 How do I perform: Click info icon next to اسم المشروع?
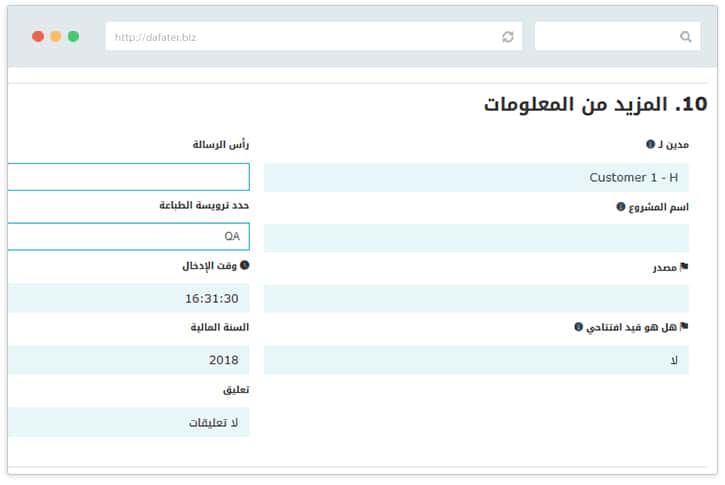click(620, 207)
